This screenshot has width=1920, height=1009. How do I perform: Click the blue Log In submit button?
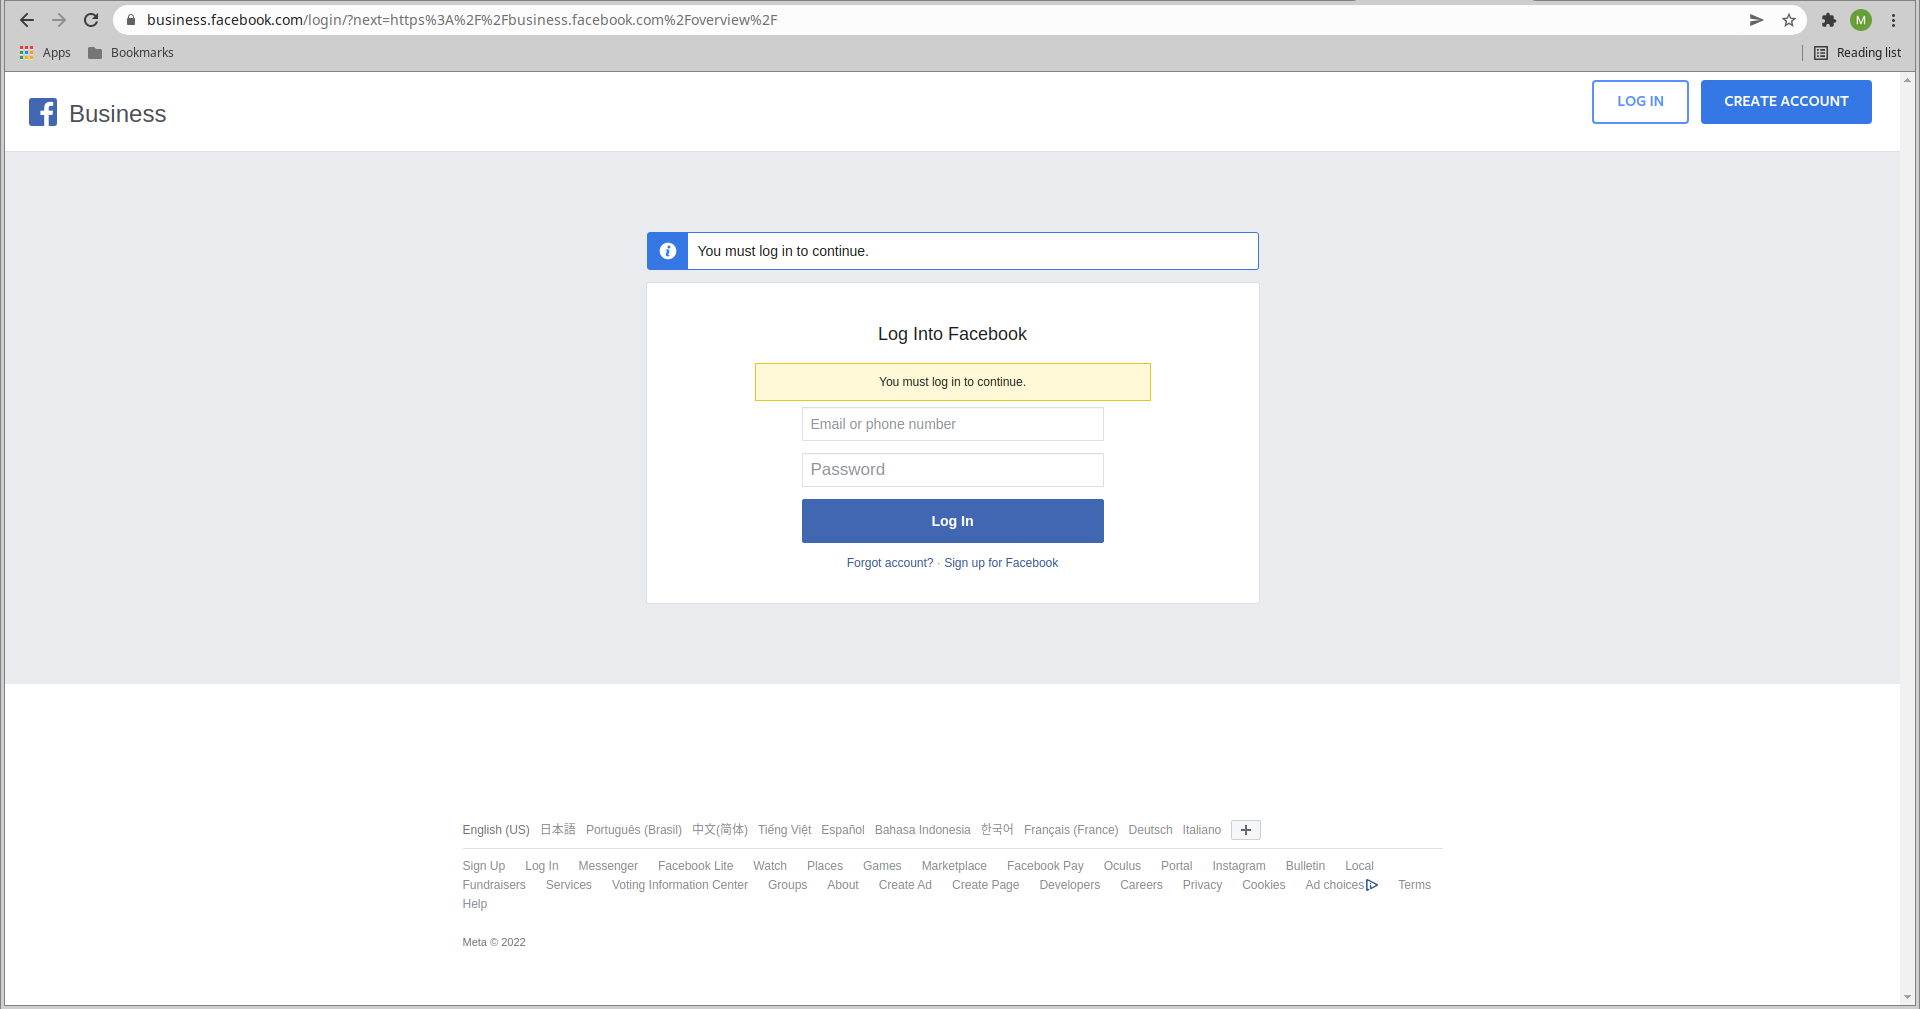(x=953, y=521)
